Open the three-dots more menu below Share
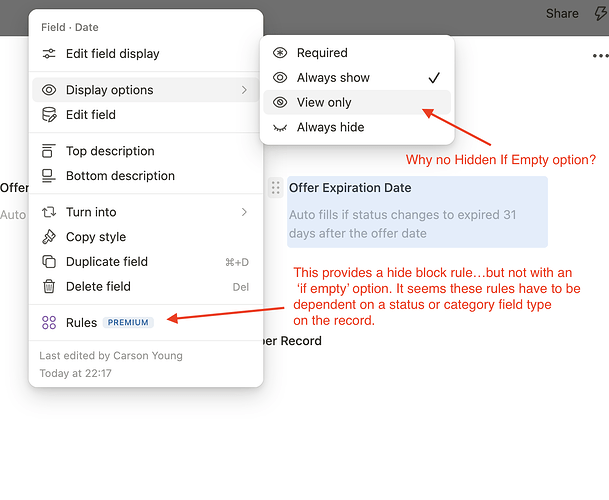 pyautogui.click(x=599, y=56)
